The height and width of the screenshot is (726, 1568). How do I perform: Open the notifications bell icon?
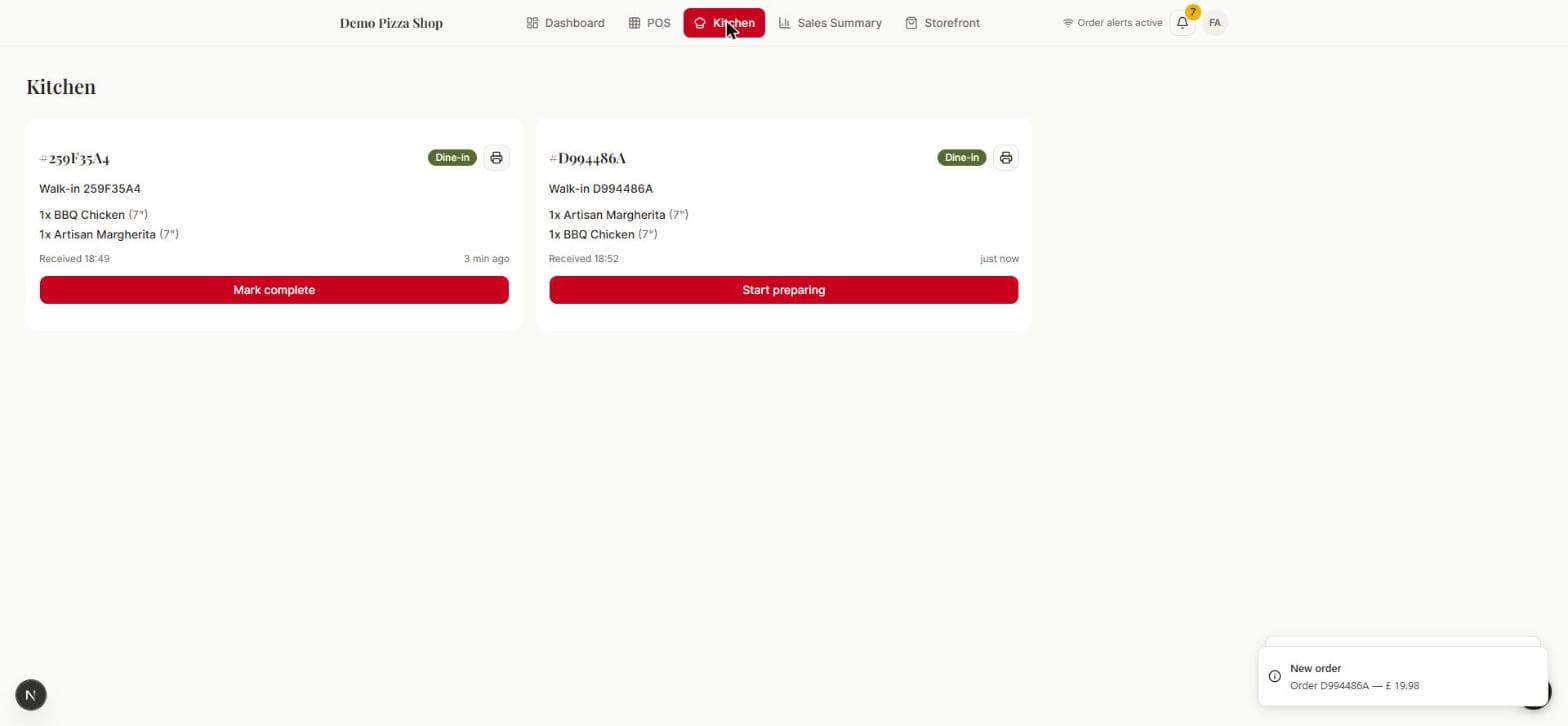tap(1182, 23)
